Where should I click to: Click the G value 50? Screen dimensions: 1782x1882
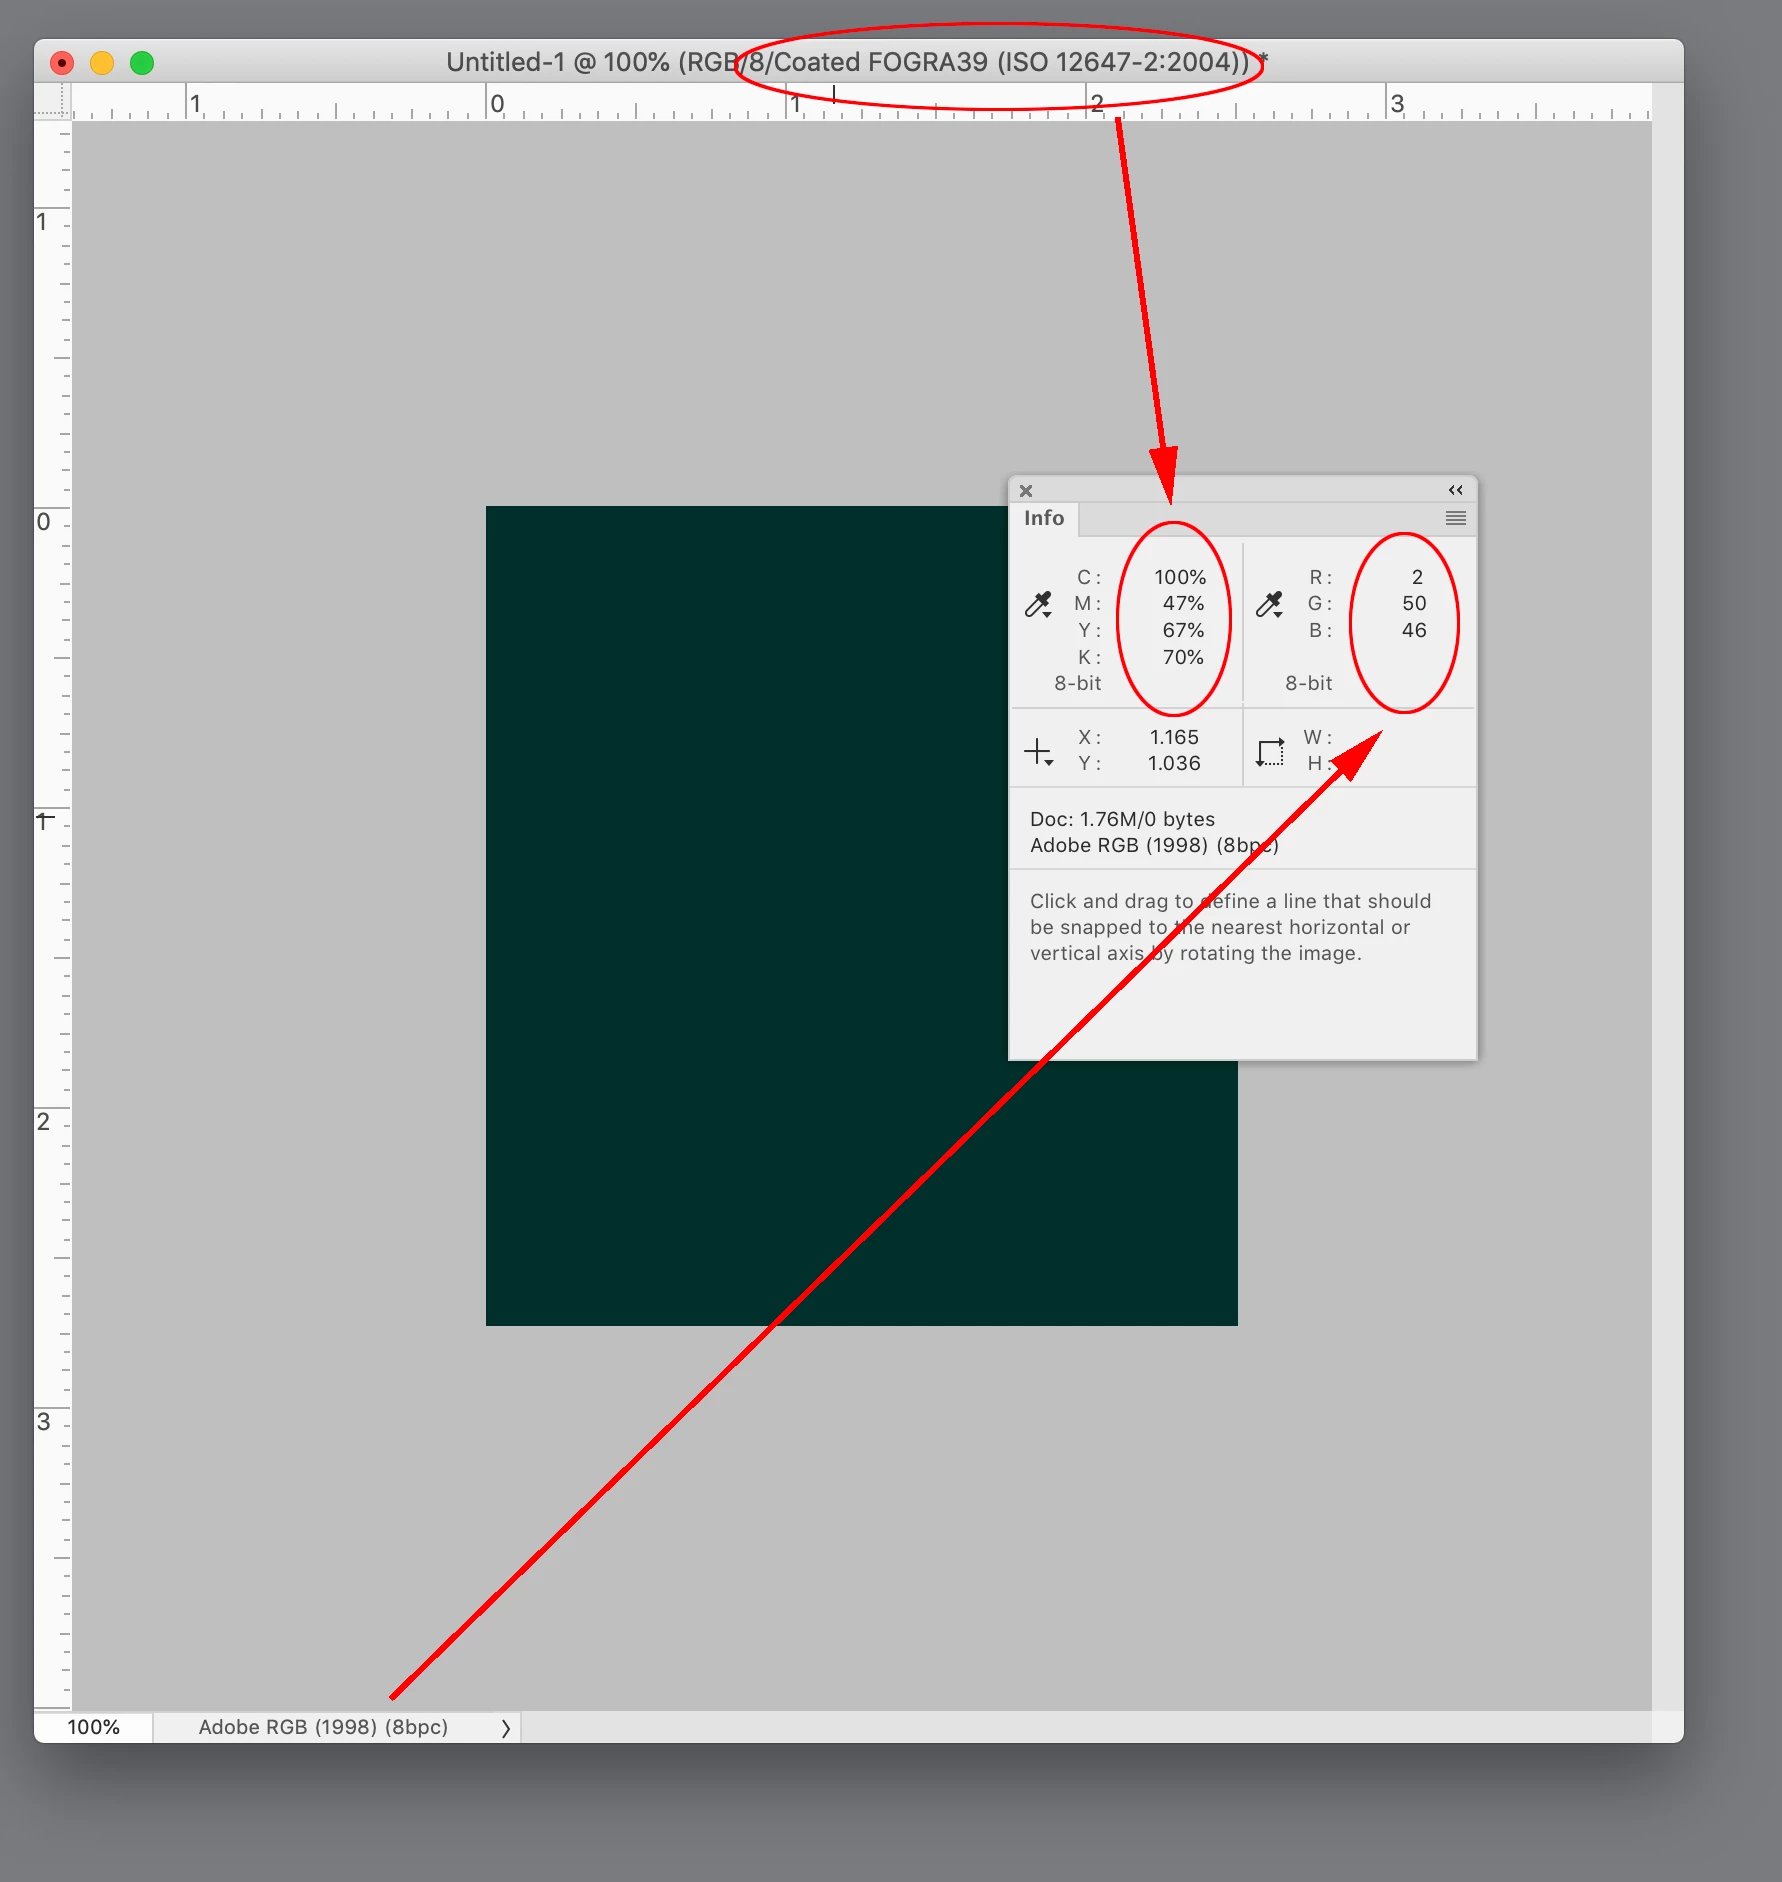(1414, 603)
